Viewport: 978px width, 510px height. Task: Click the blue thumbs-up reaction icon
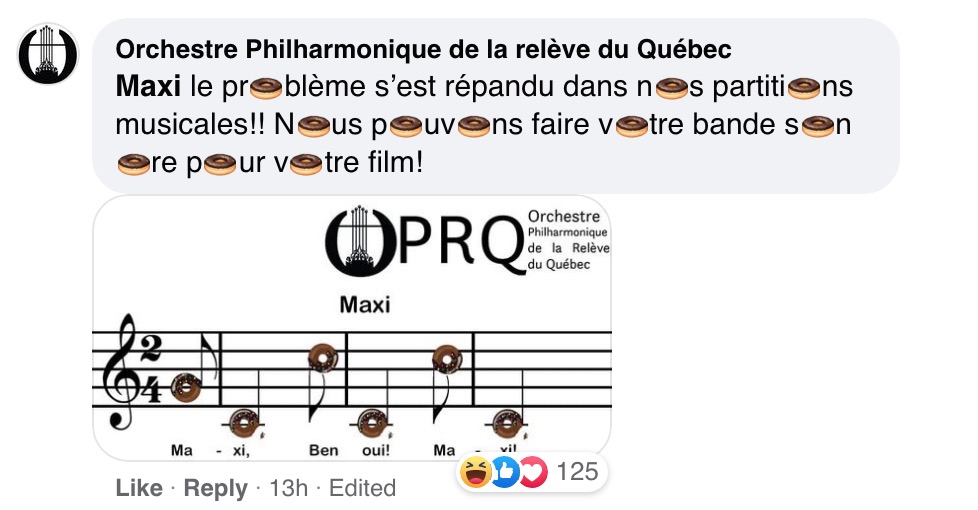coord(504,472)
